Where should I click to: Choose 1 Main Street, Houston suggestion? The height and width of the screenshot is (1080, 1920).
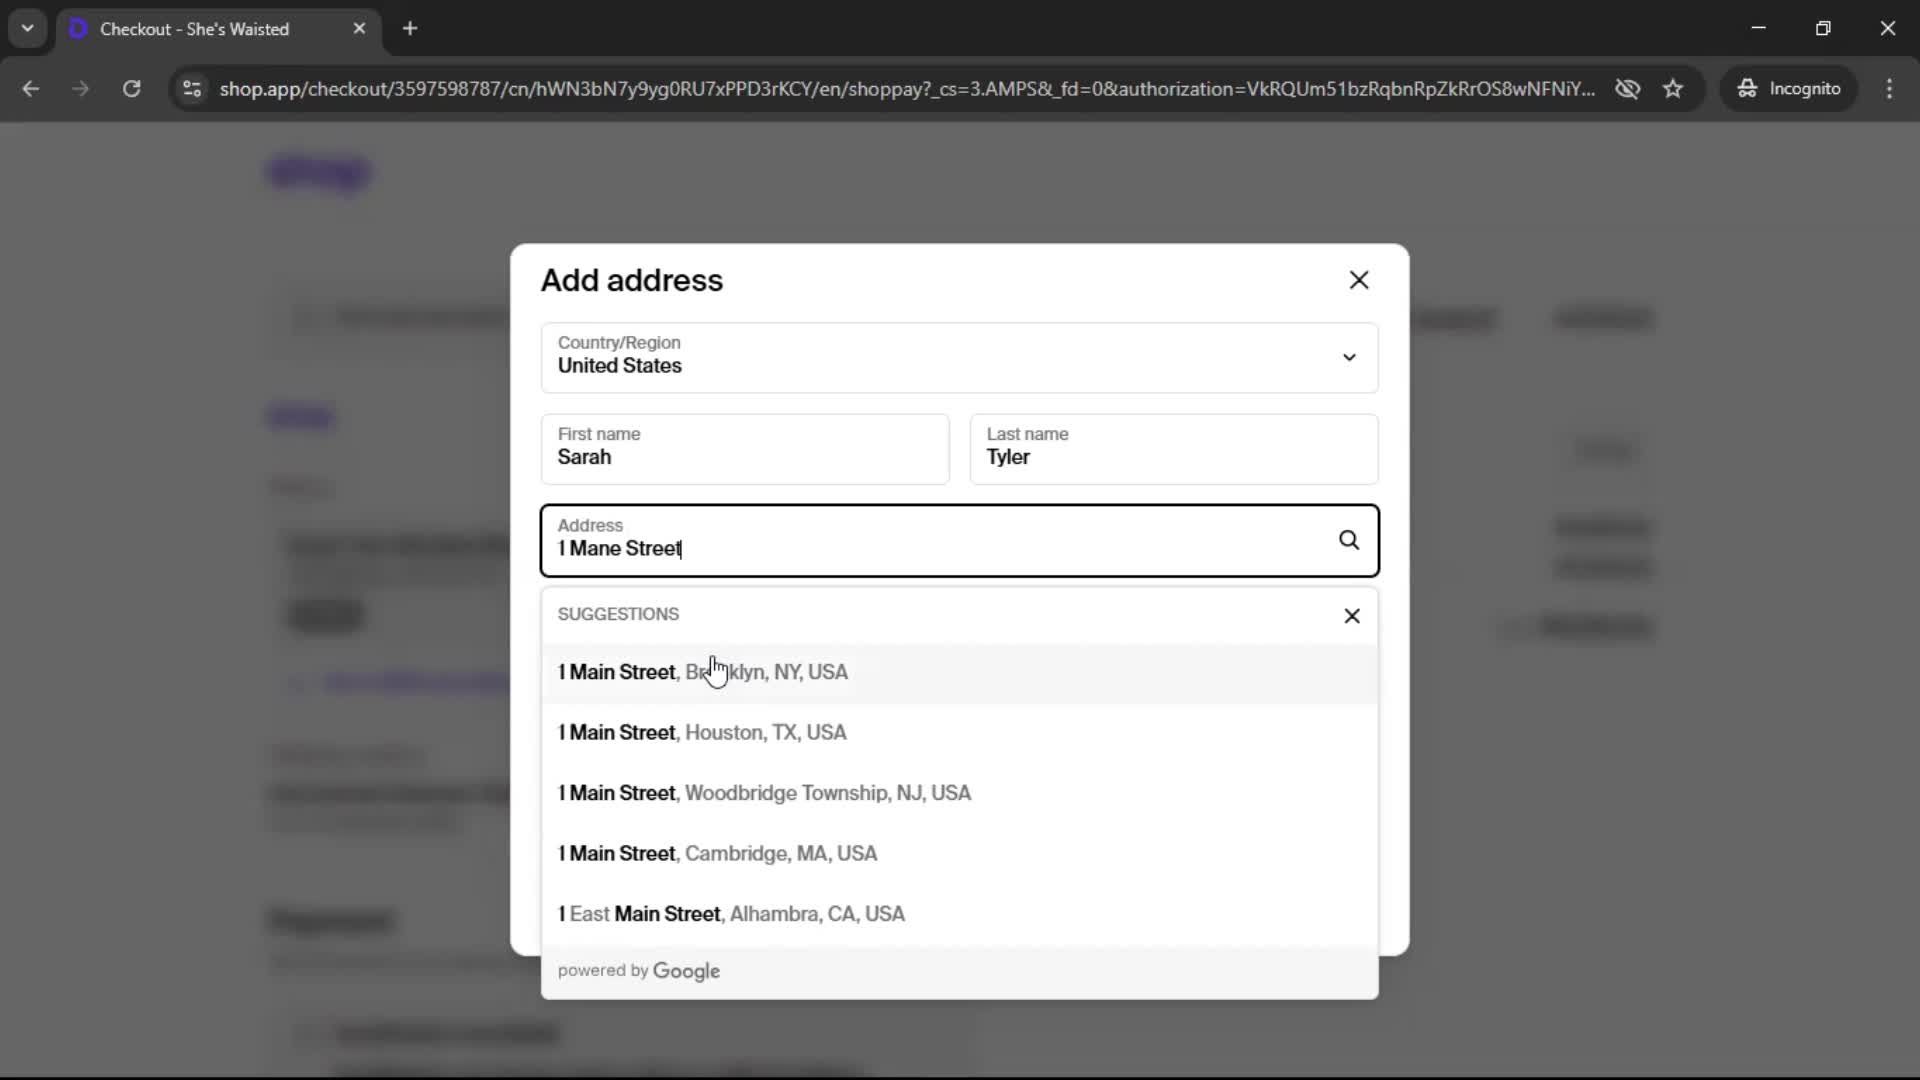tap(702, 733)
